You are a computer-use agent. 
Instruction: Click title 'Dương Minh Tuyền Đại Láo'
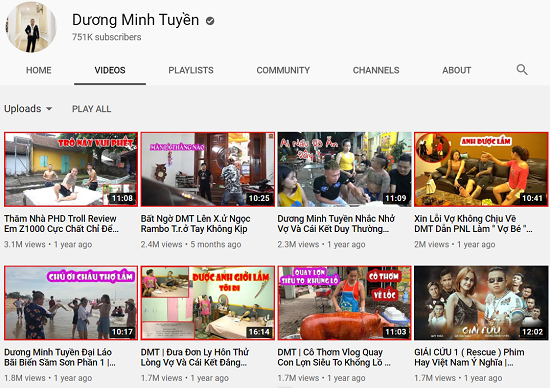60,357
